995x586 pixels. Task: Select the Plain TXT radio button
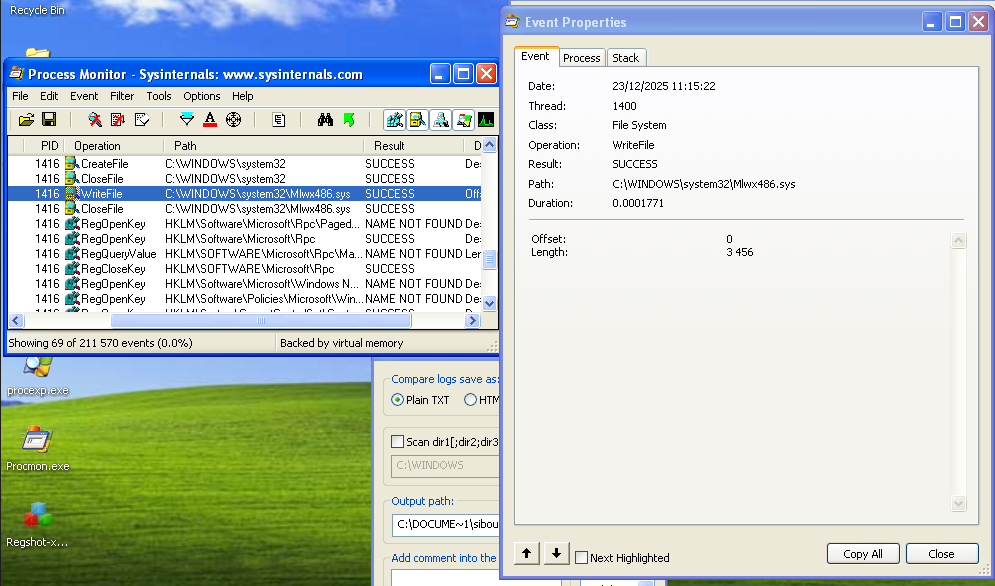tap(397, 400)
